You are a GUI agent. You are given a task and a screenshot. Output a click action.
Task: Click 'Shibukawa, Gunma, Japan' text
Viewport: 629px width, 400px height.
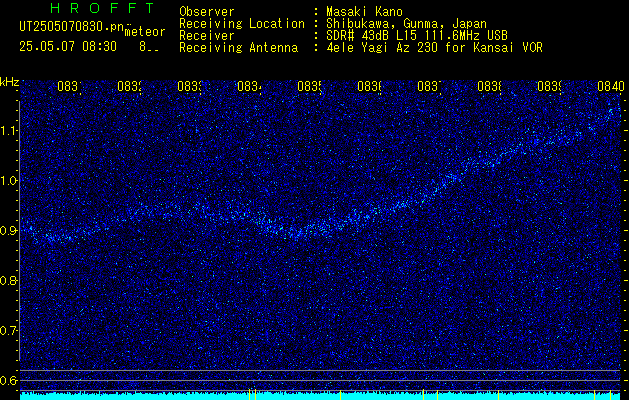point(406,24)
